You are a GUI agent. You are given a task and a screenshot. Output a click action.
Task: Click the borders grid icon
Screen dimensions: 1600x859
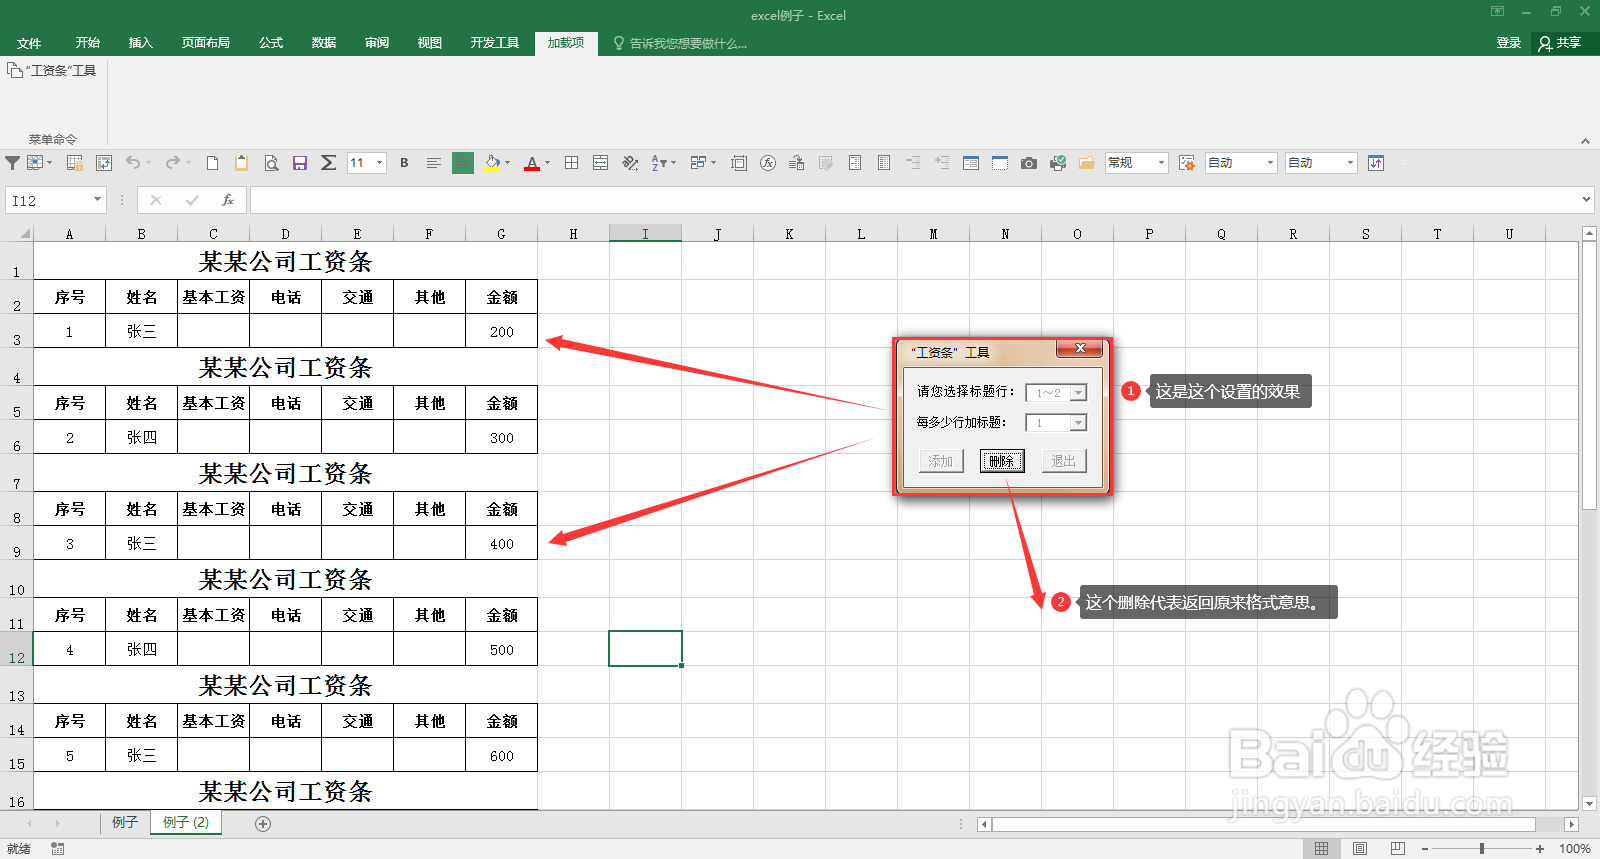click(x=571, y=163)
